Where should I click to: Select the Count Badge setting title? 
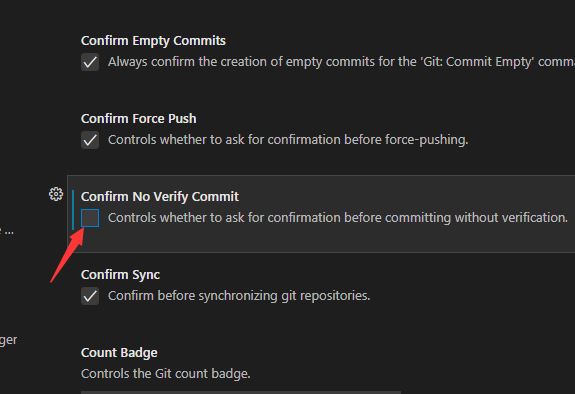click(x=119, y=353)
